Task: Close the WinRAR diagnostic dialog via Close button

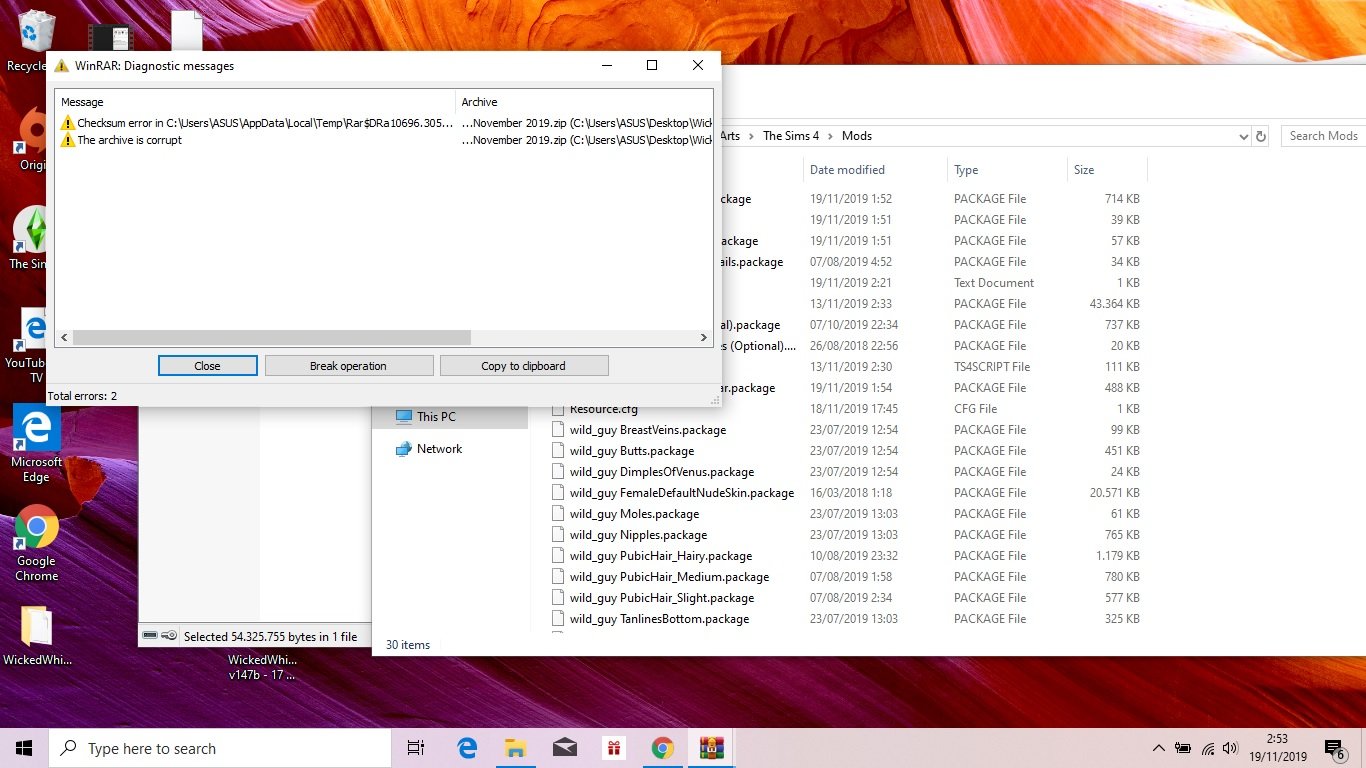Action: coord(207,366)
